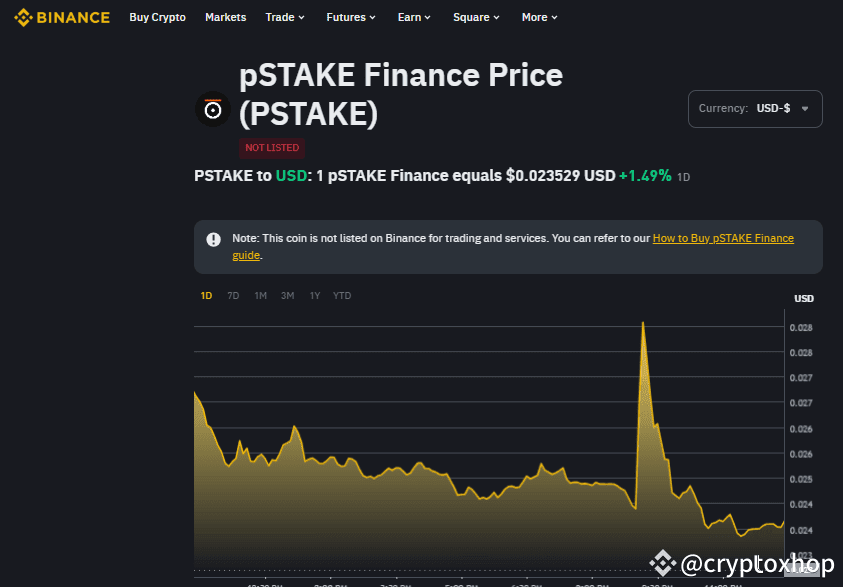This screenshot has width=843, height=587.
Task: Click the exclamation info icon in note
Action: click(213, 239)
